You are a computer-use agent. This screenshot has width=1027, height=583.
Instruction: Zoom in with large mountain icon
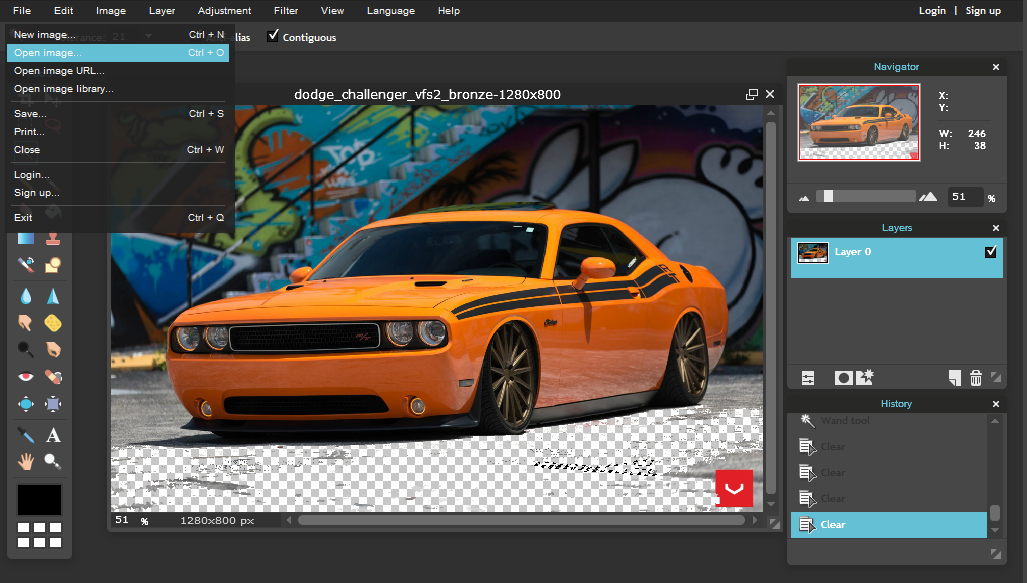[928, 197]
